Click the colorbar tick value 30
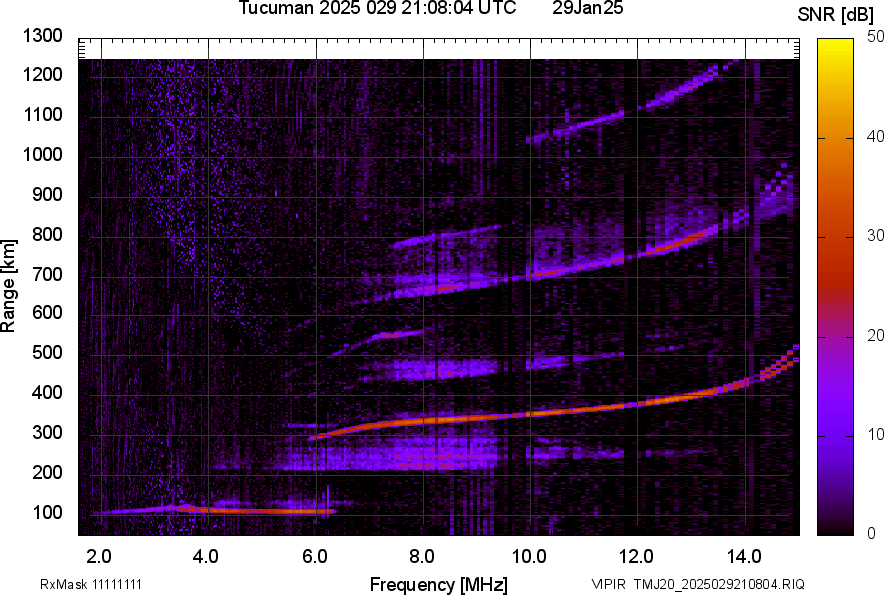Screen dimensions: 884x595 pyautogui.click(x=875, y=235)
